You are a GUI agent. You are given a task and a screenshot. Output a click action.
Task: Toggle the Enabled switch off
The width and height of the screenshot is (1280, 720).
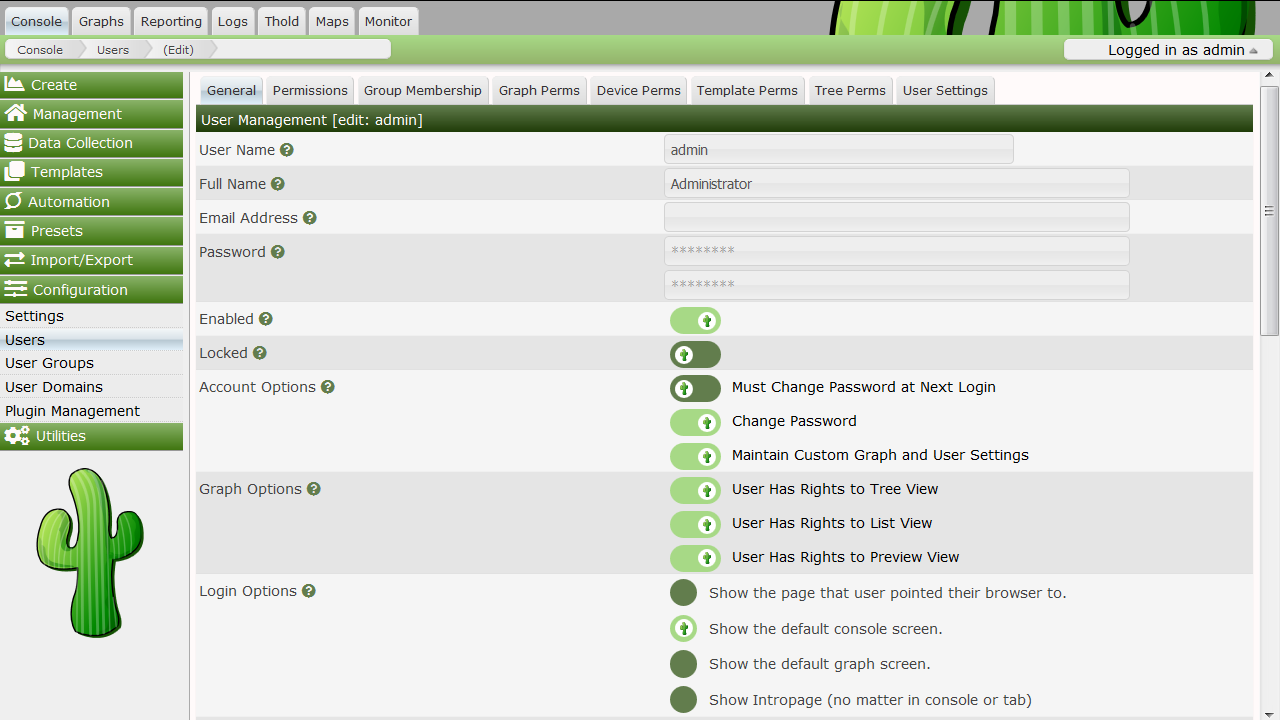[695, 321]
